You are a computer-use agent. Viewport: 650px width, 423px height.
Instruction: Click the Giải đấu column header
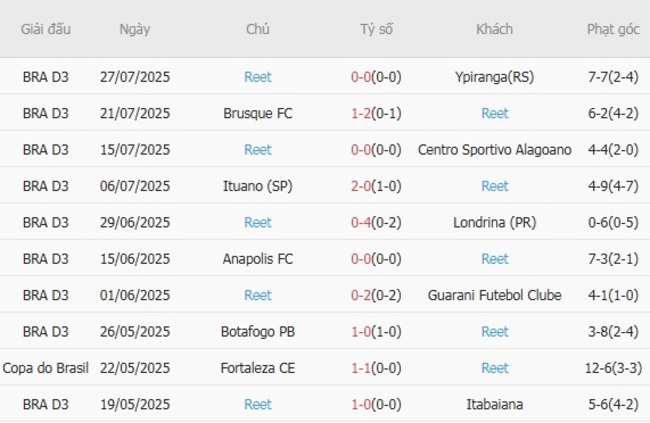pyautogui.click(x=46, y=29)
